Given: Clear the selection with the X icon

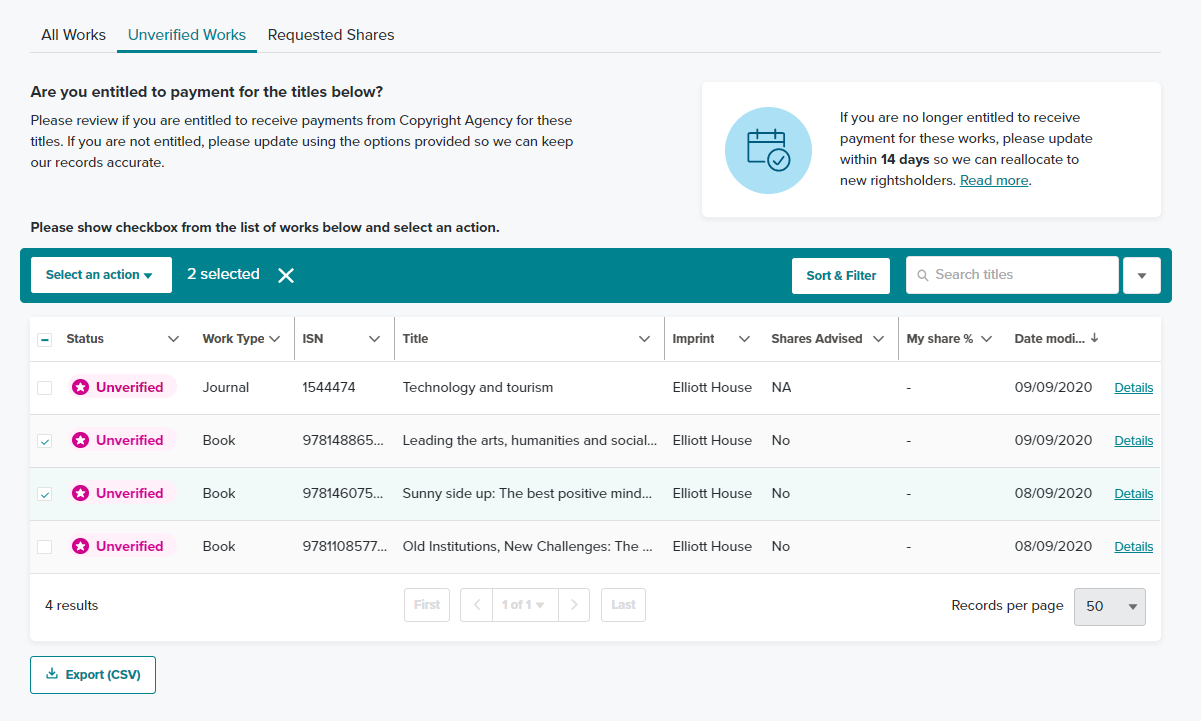Looking at the screenshot, I should [x=286, y=275].
